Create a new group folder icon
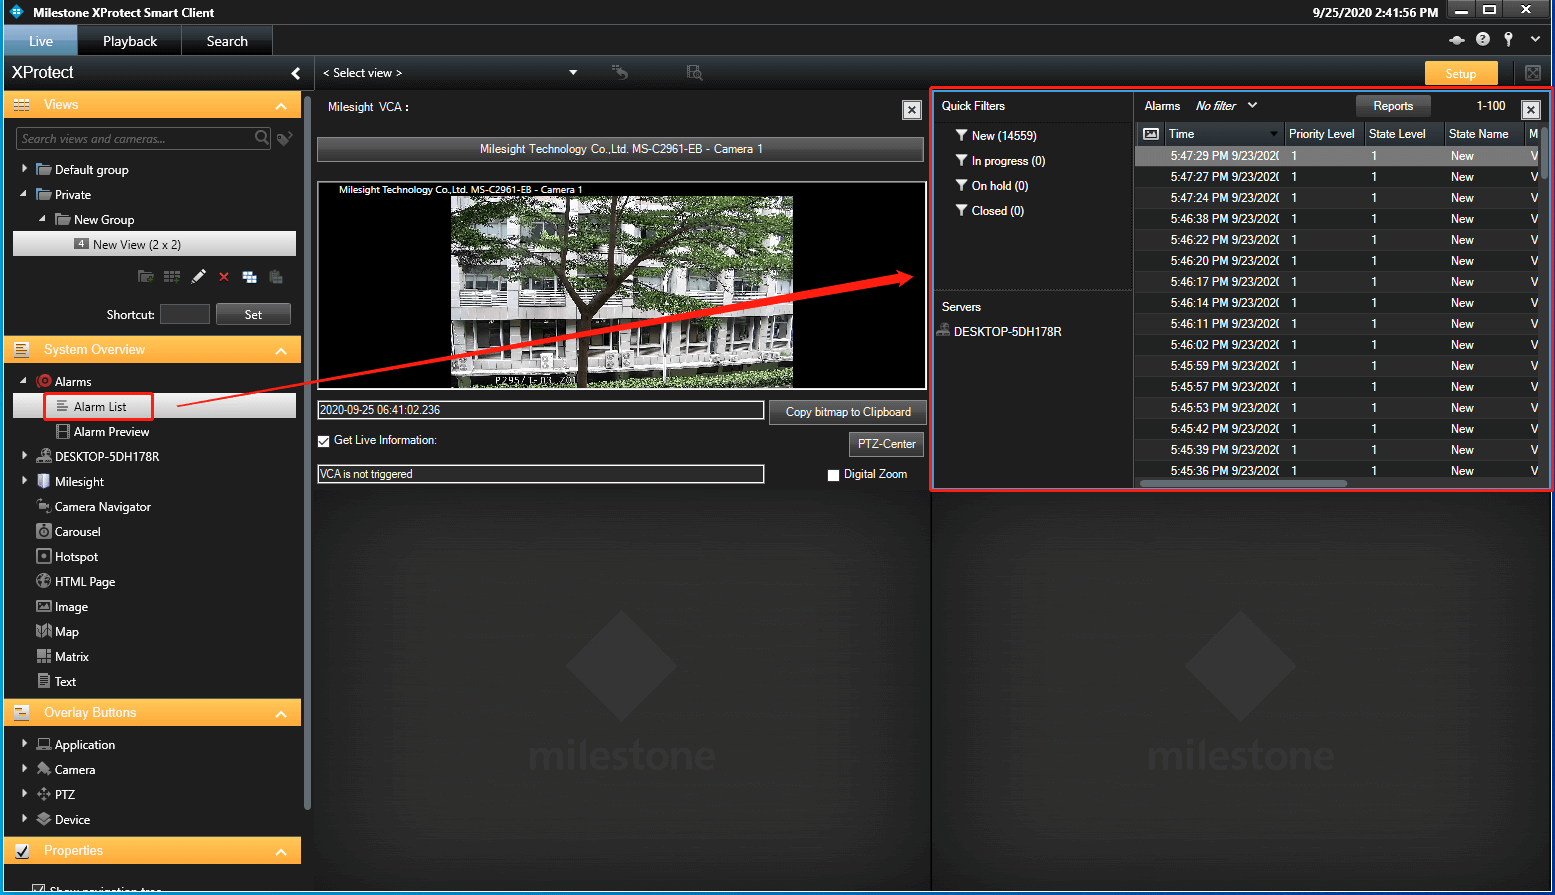Viewport: 1555px width, 895px height. point(146,277)
